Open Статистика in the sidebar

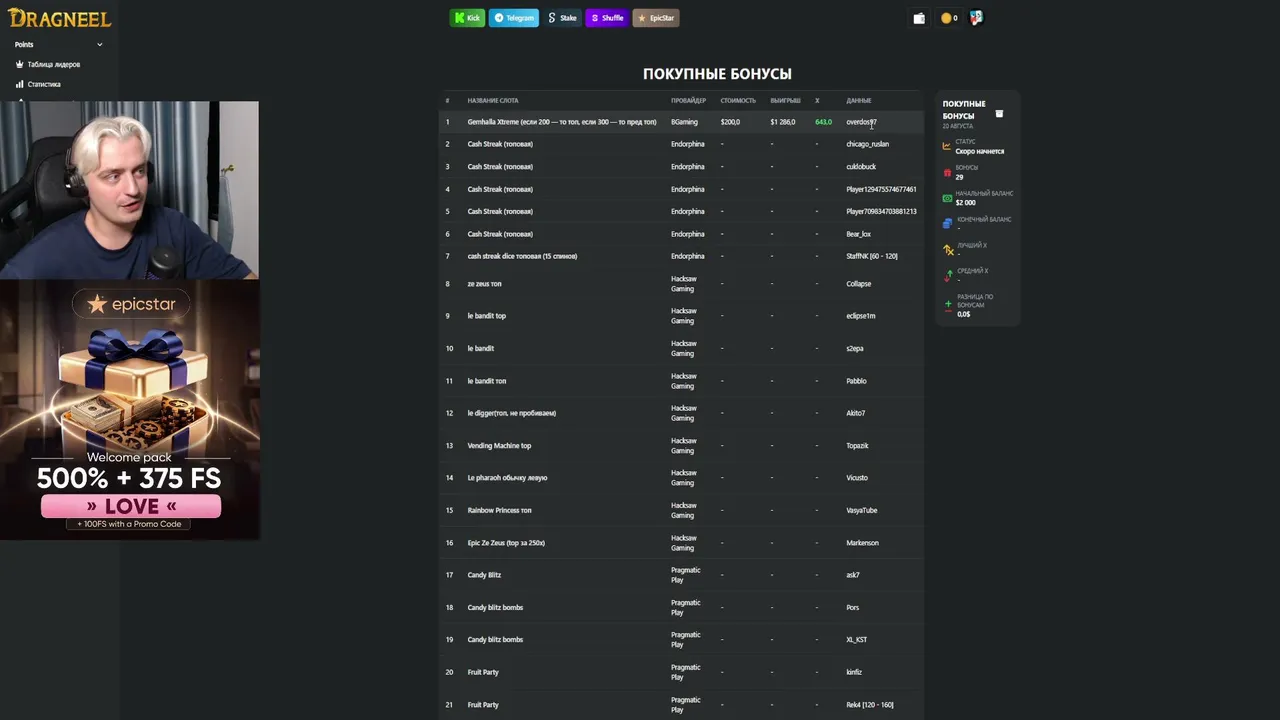pyautogui.click(x=44, y=84)
